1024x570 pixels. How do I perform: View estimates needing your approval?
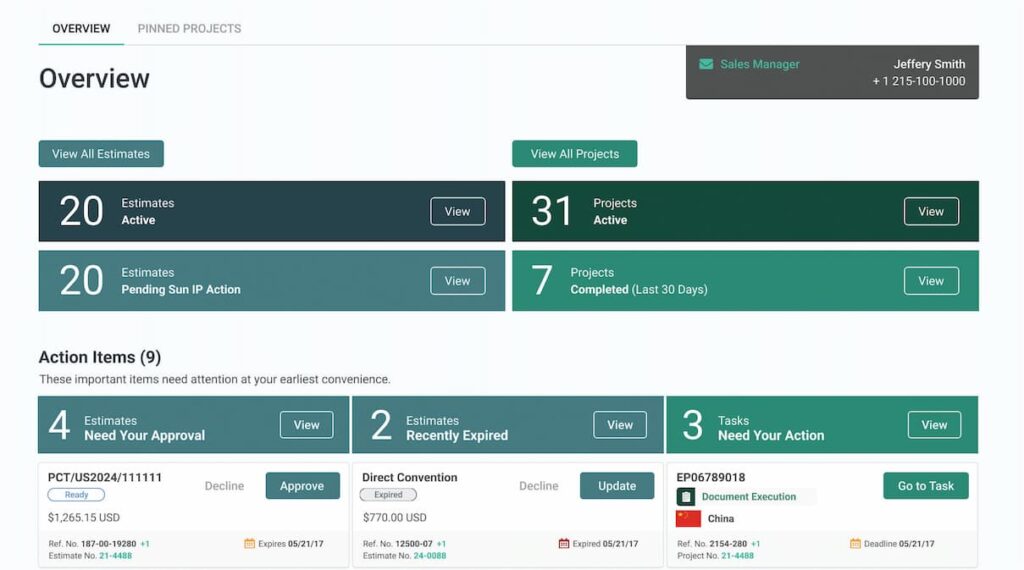pyautogui.click(x=306, y=425)
